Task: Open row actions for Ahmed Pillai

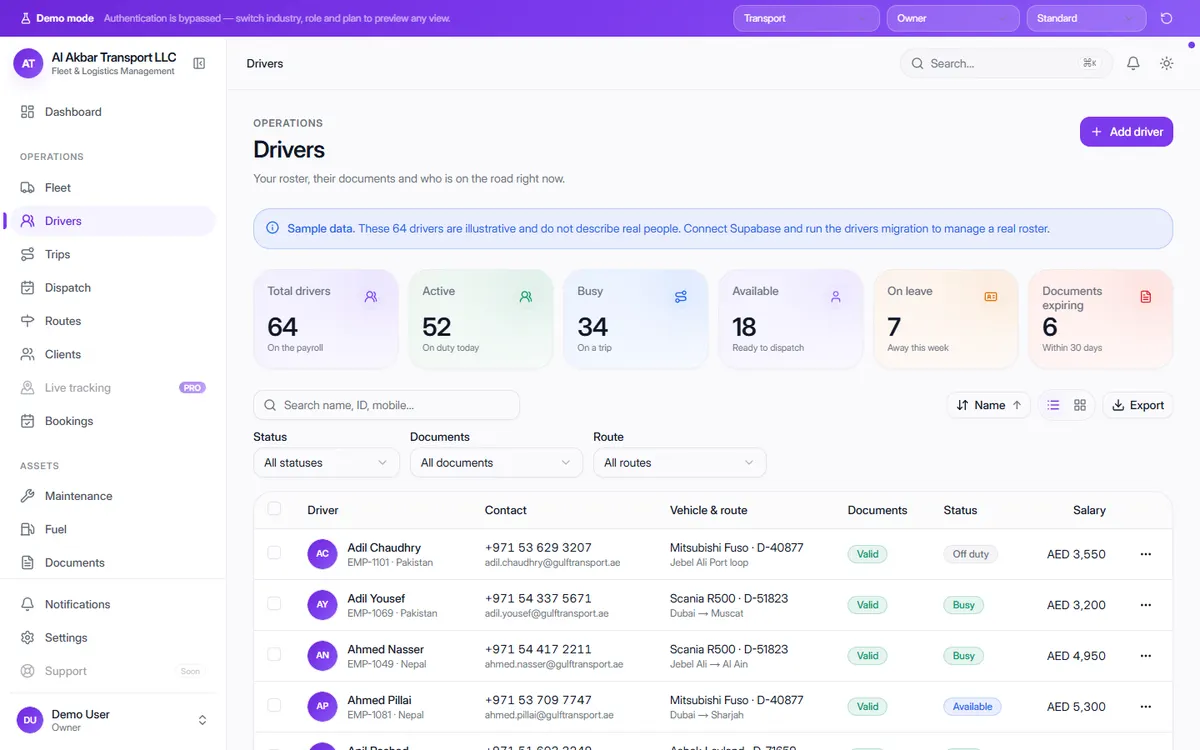Action: pyautogui.click(x=1146, y=706)
